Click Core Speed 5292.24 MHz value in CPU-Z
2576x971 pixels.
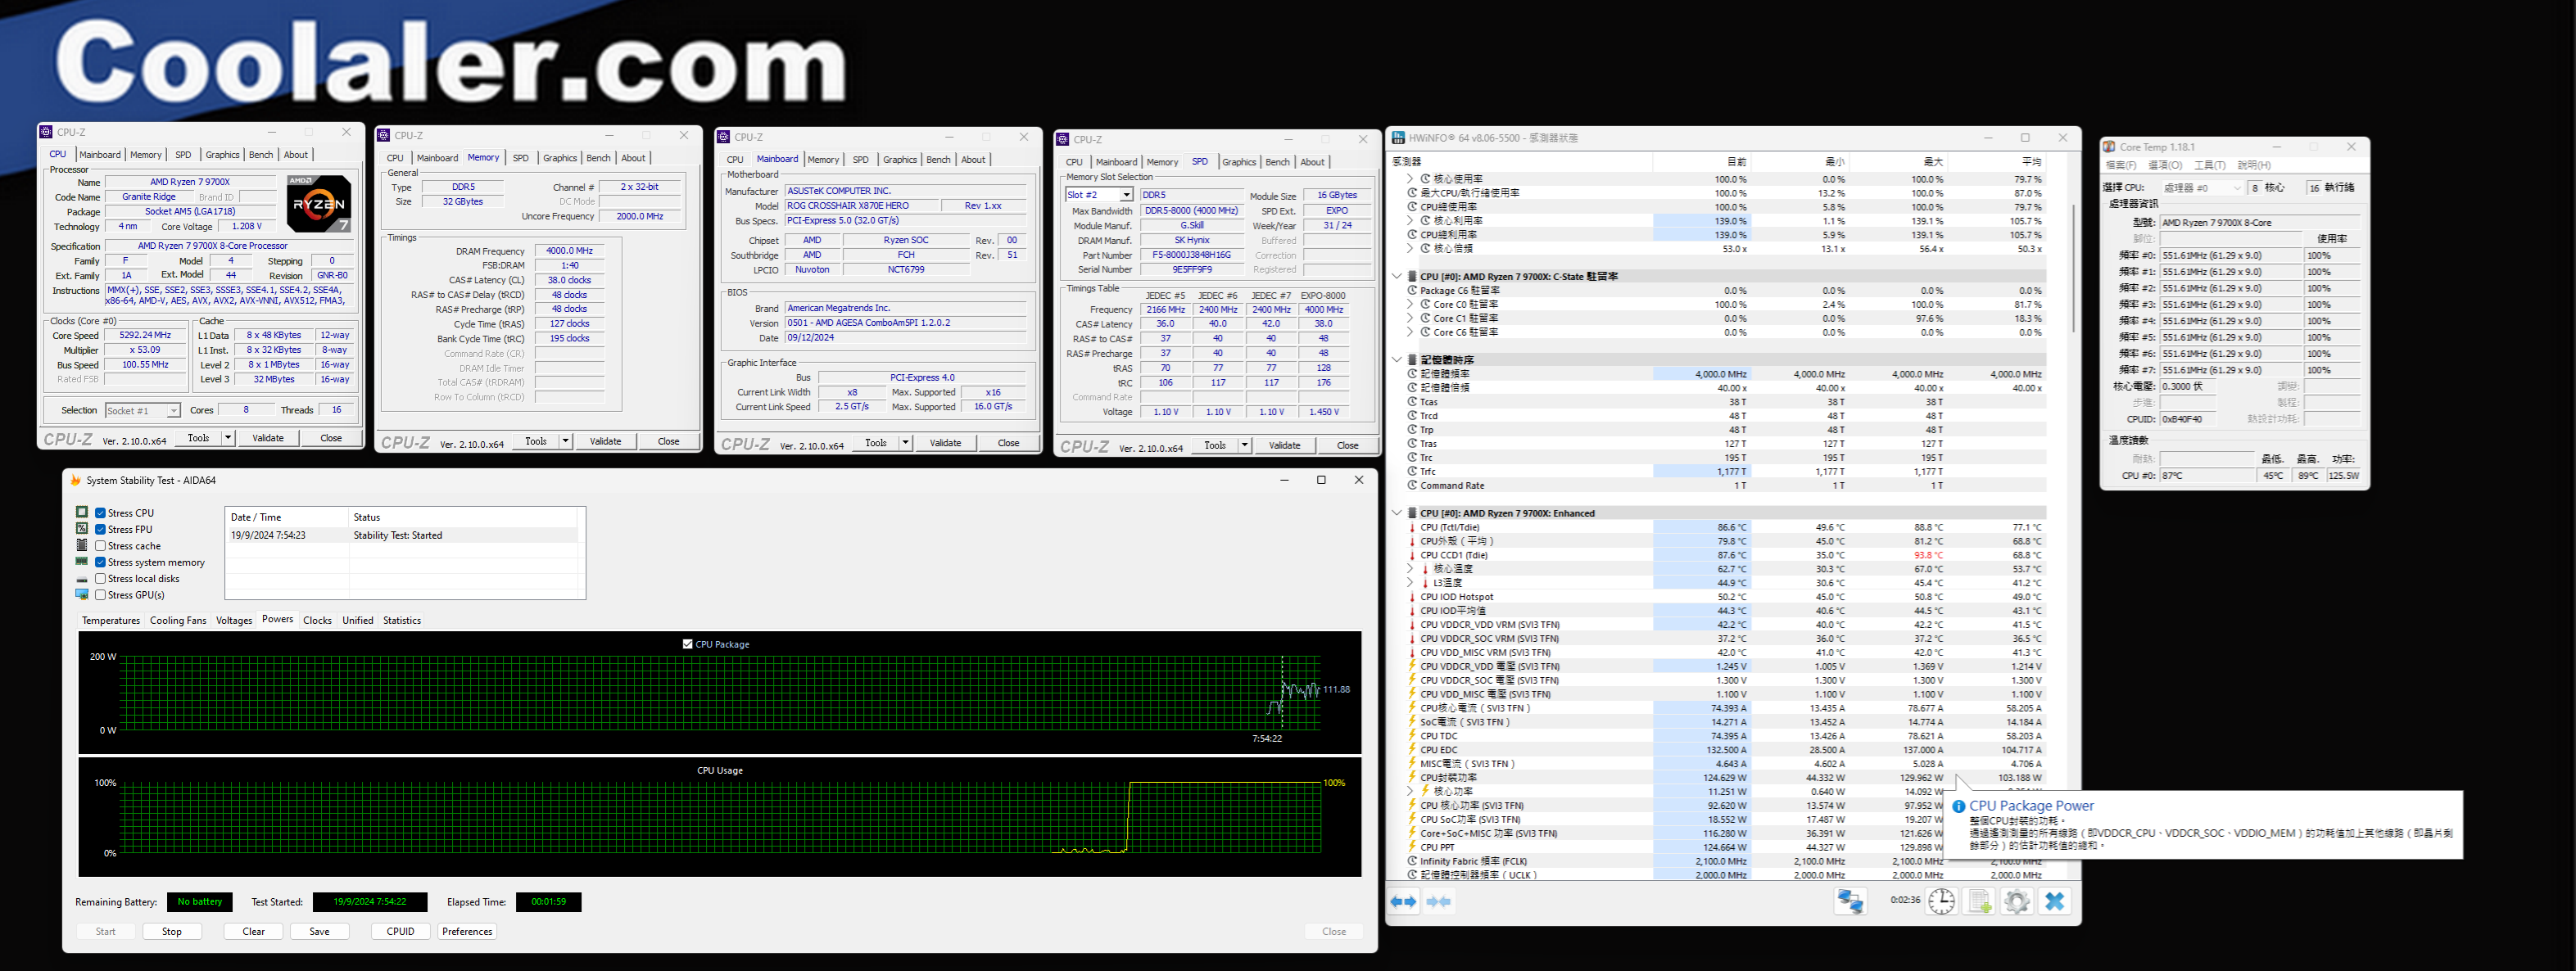145,336
